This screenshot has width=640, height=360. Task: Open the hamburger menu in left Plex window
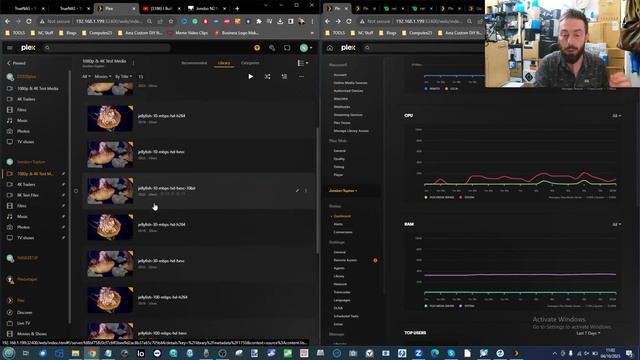pyautogui.click(x=10, y=48)
